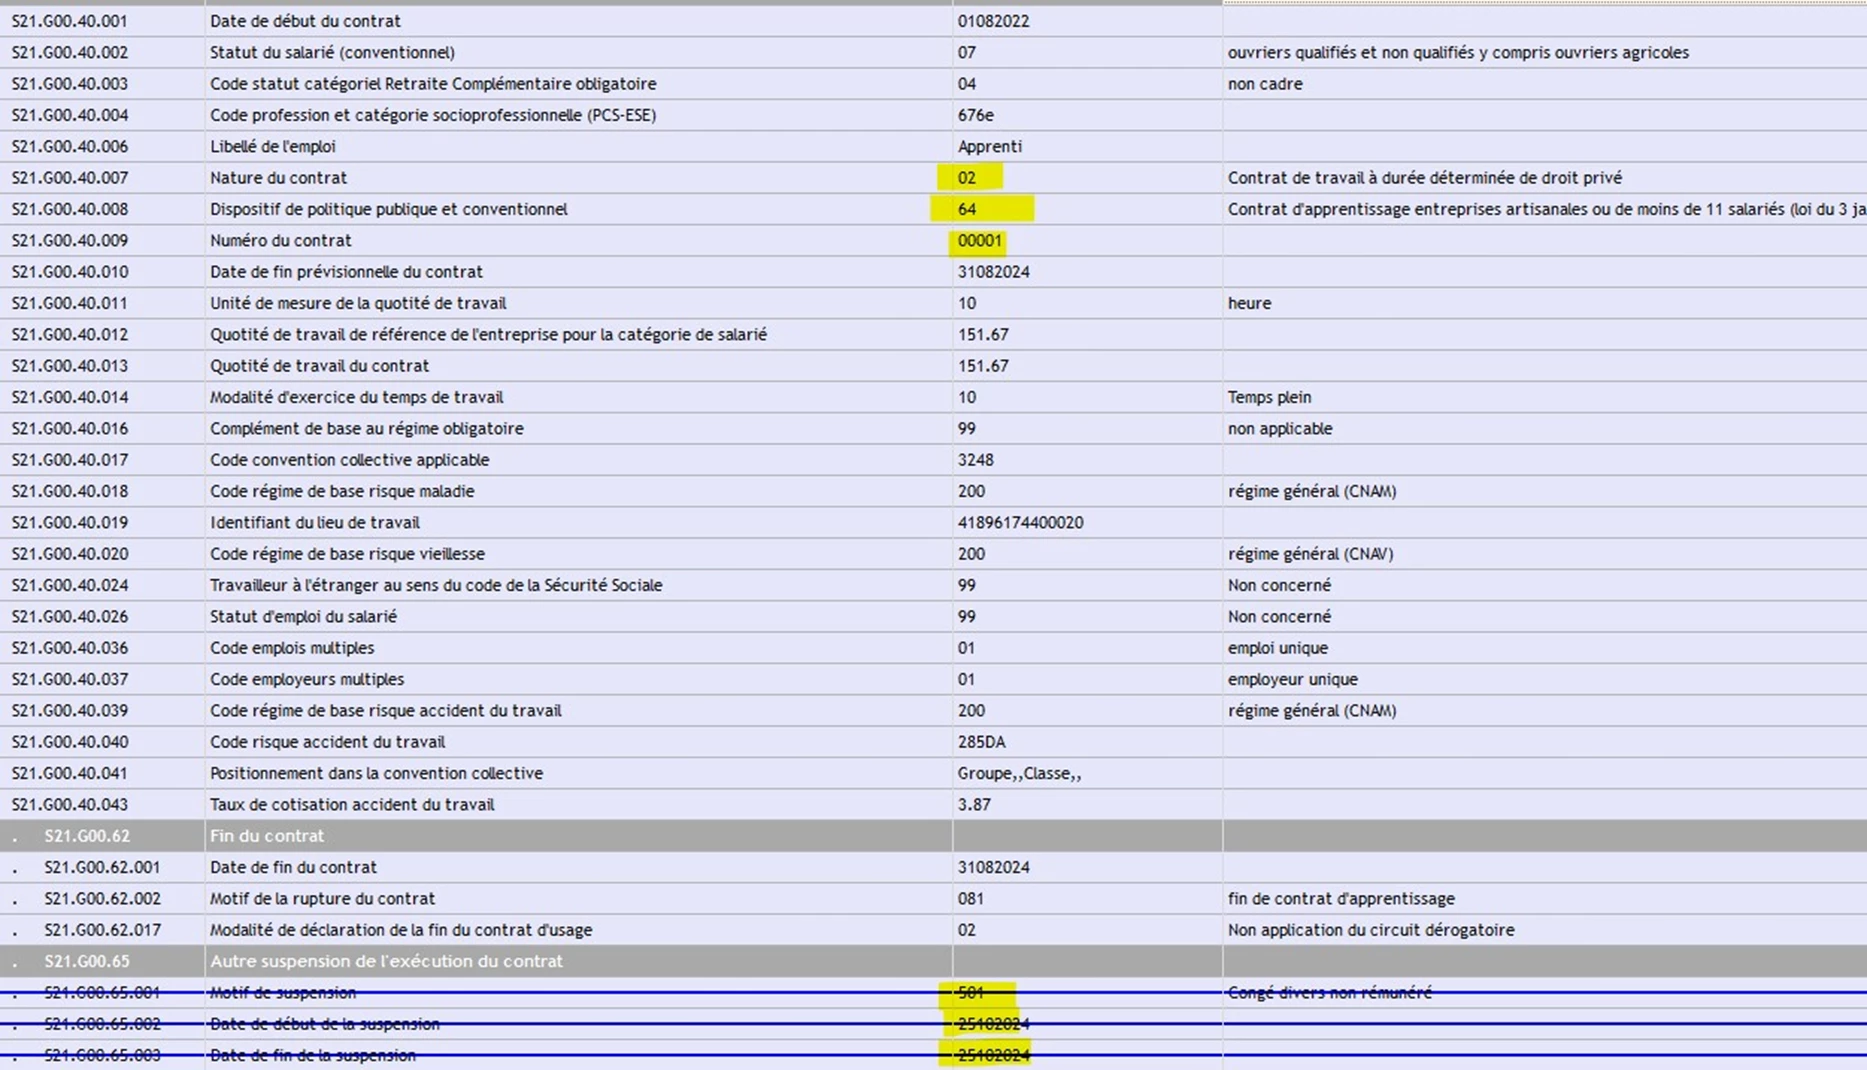Select the value 'Apprenti'
1867x1070 pixels.
coord(990,146)
